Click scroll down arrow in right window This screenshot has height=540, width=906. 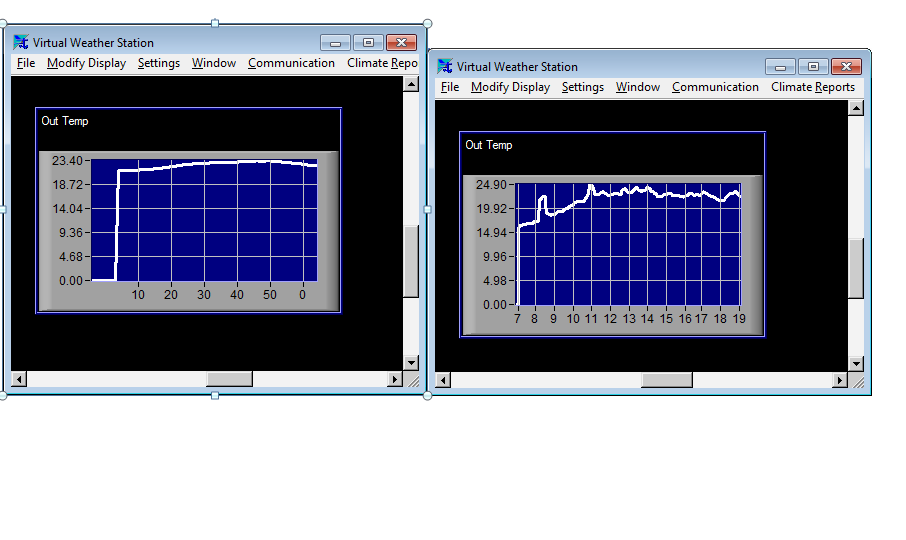pyautogui.click(x=855, y=364)
